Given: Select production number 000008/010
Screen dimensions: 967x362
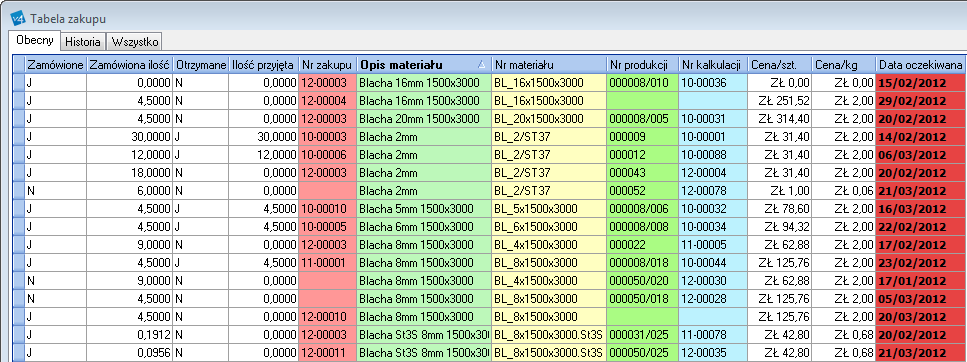Looking at the screenshot, I should tap(643, 83).
